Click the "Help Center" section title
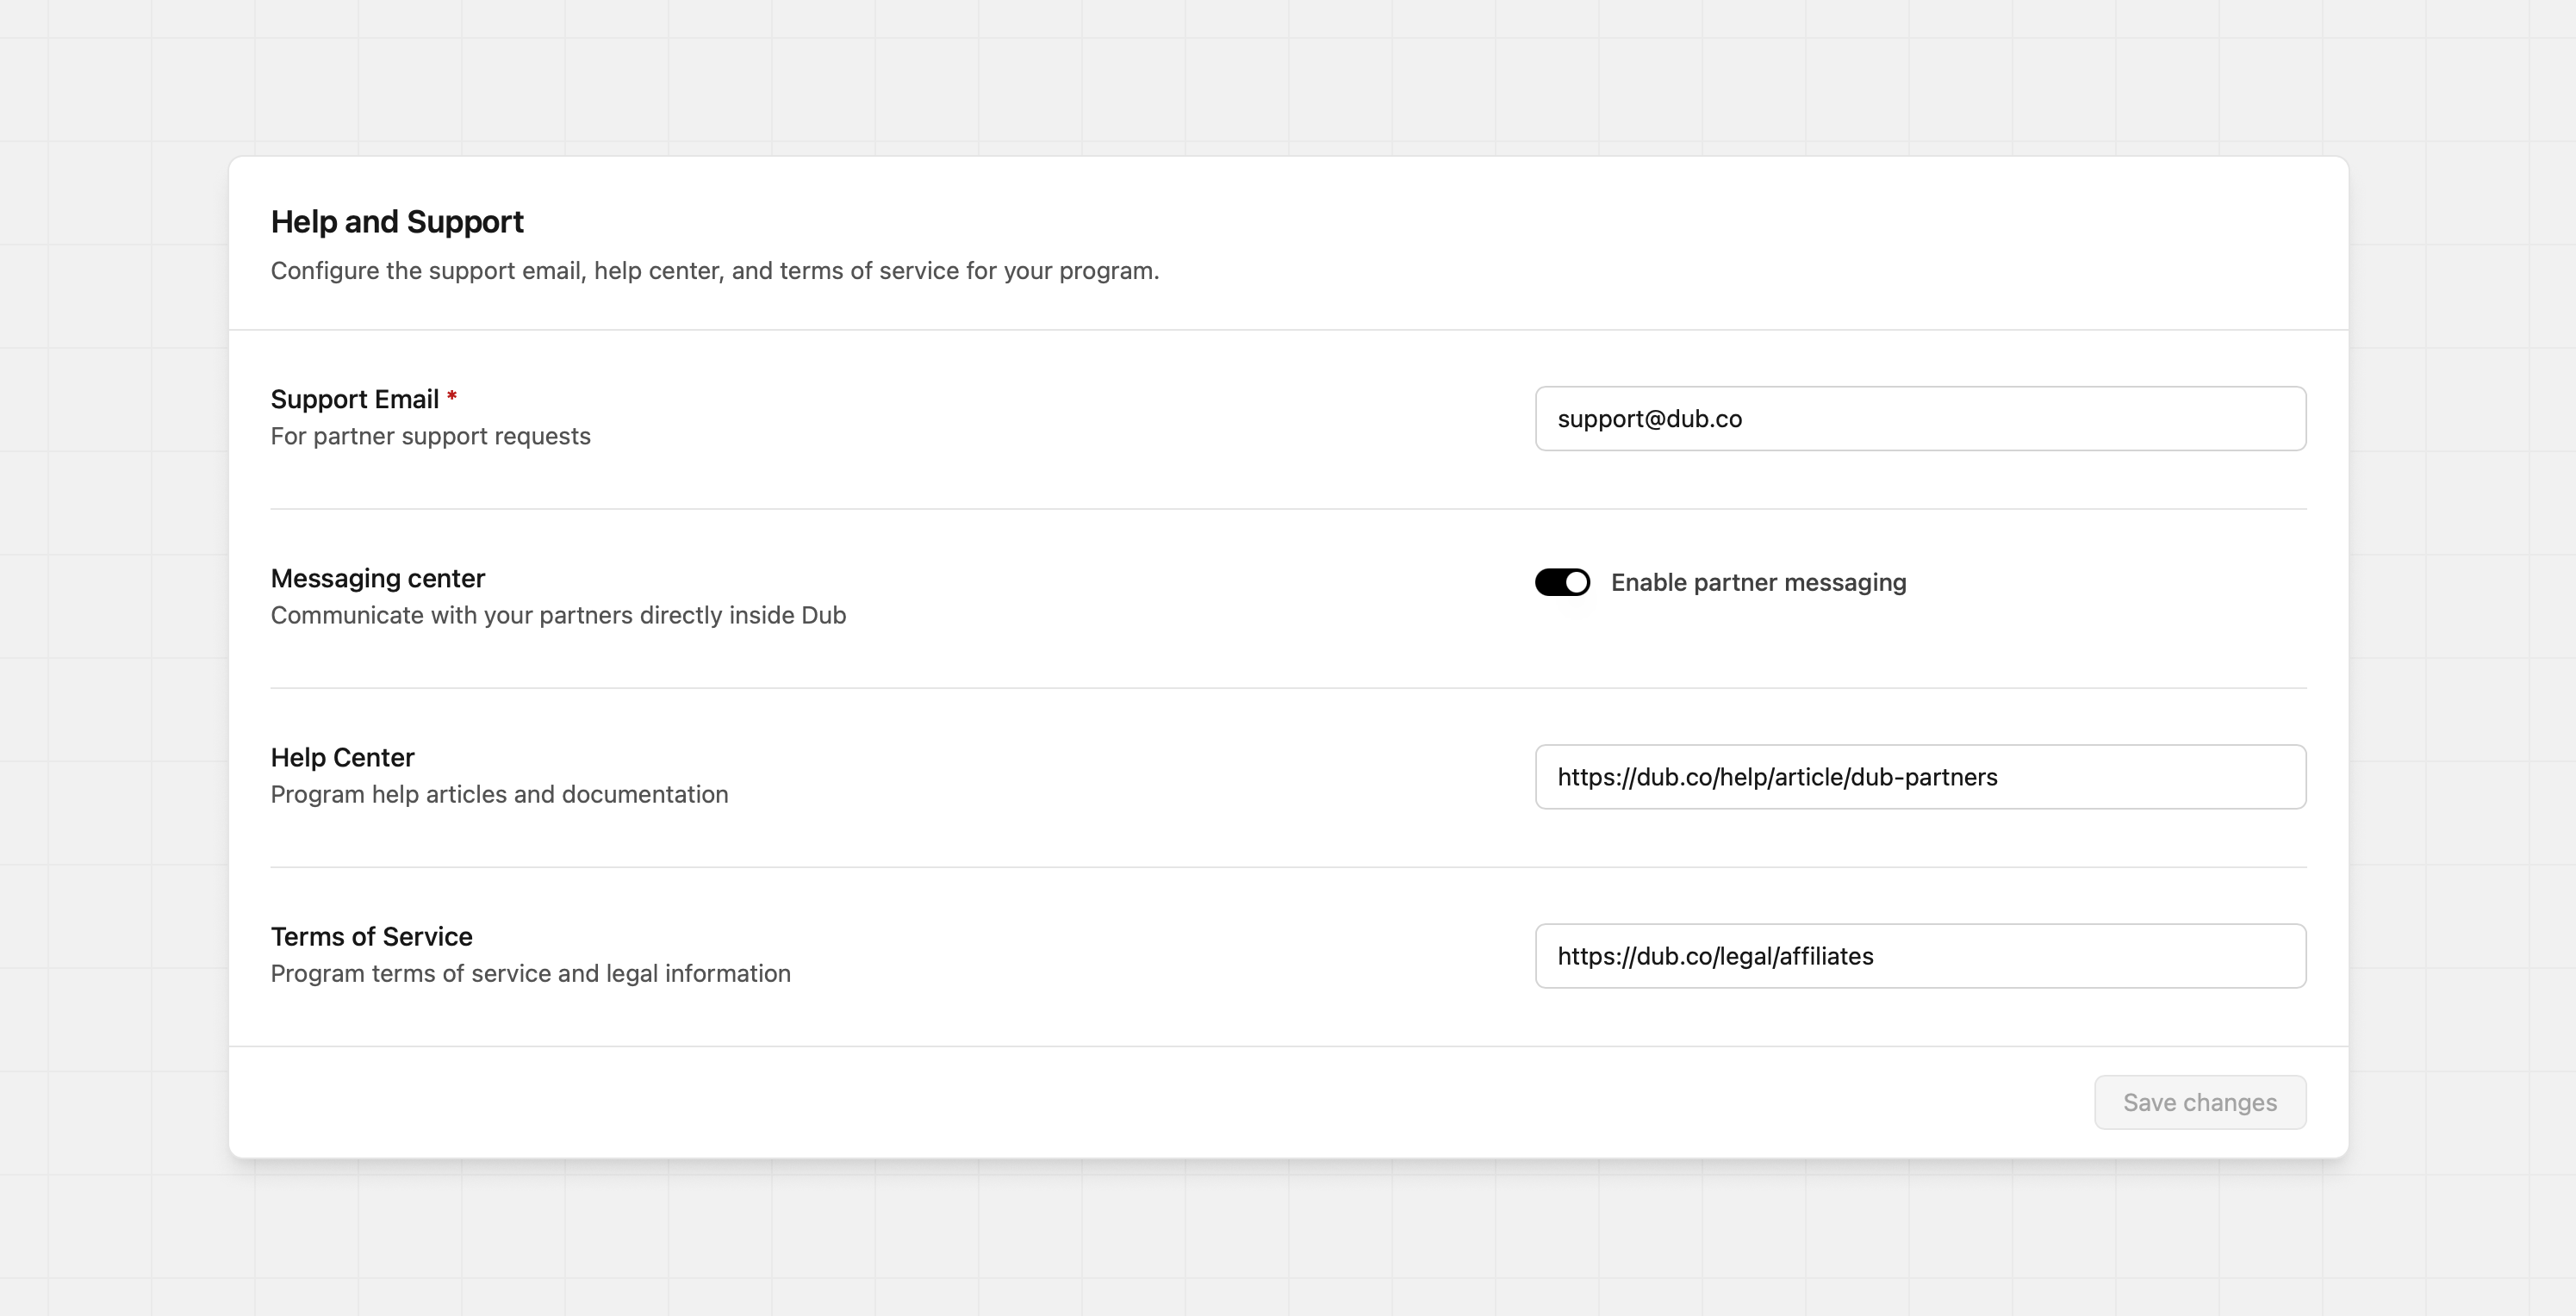Viewport: 2576px width, 1316px height. point(342,757)
